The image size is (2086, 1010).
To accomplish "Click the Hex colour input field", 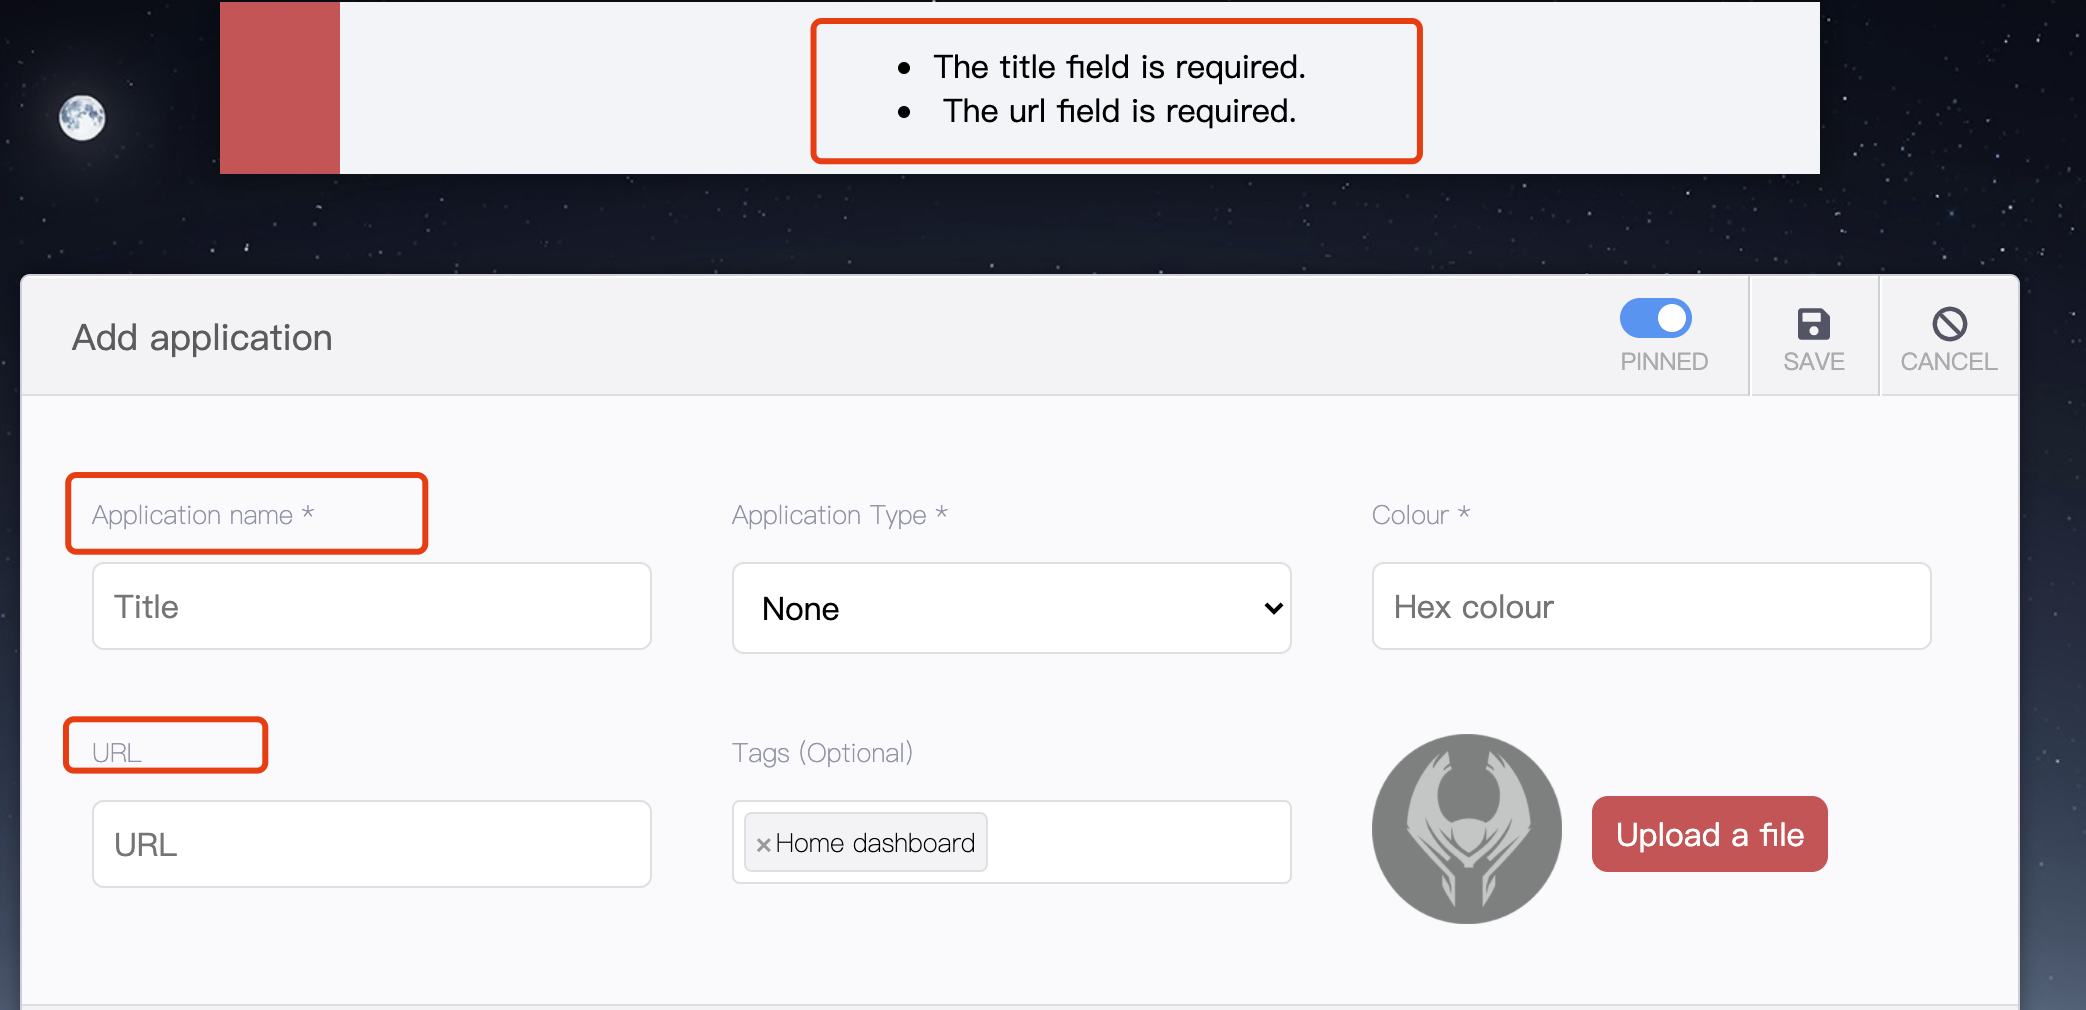I will [x=1651, y=607].
